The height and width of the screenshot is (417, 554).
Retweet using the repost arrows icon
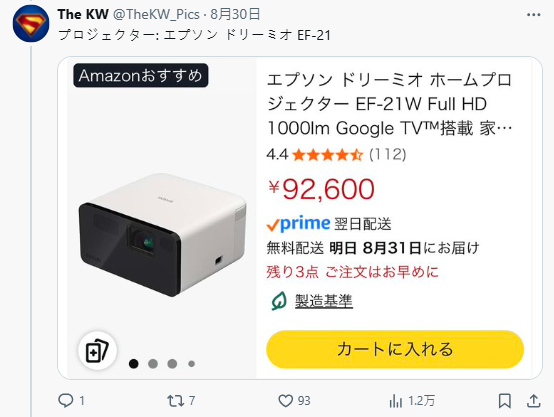click(175, 401)
